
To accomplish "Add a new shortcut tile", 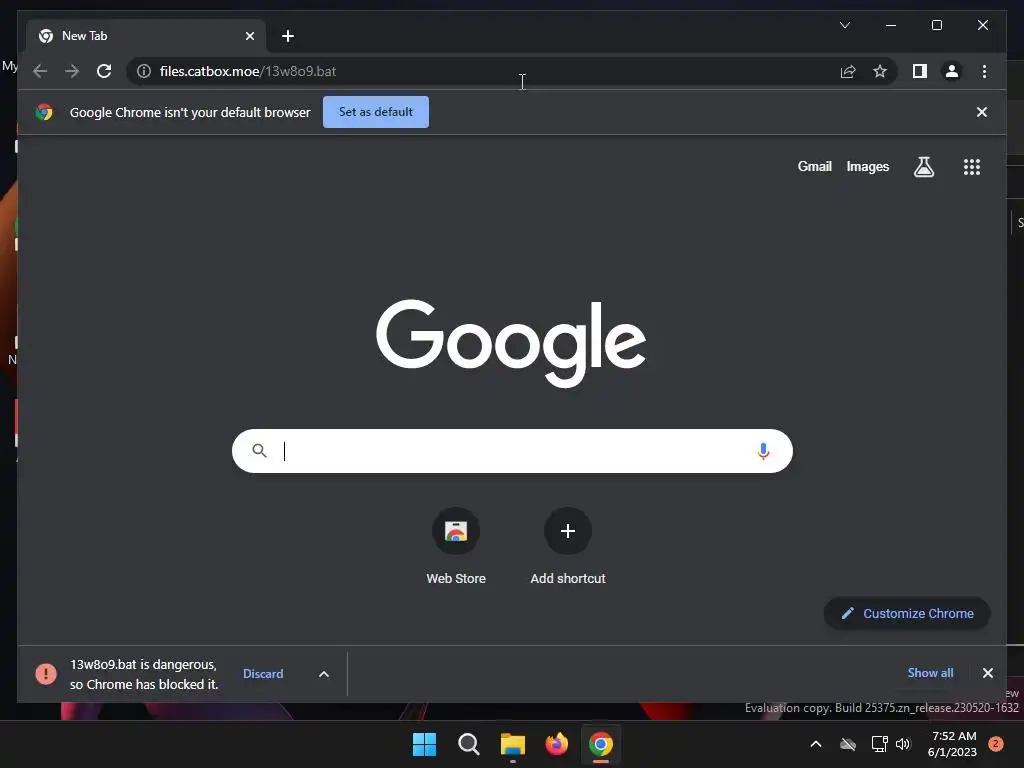I will (x=568, y=547).
